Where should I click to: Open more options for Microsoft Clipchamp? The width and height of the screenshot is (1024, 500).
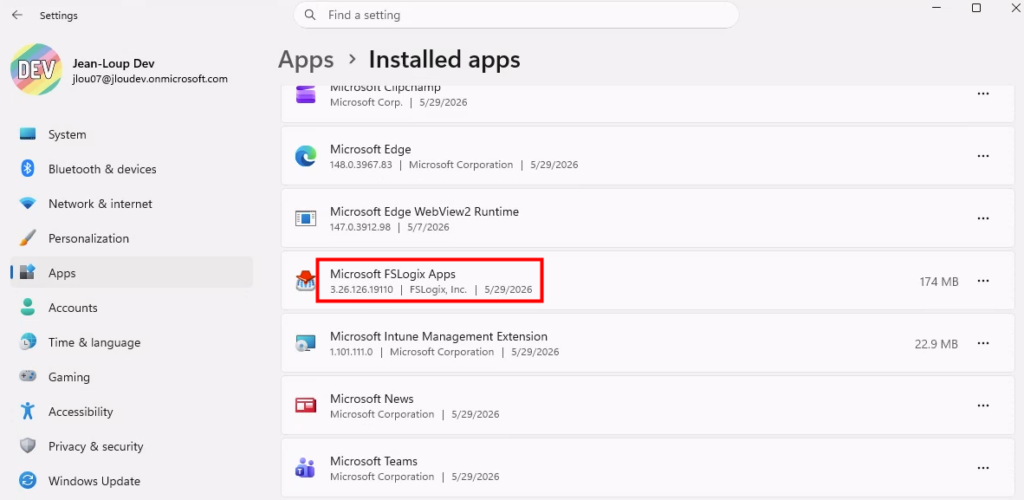(x=983, y=93)
